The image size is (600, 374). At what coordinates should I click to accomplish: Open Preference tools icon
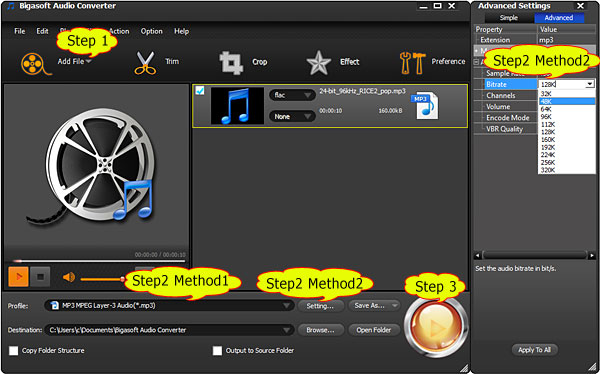412,63
